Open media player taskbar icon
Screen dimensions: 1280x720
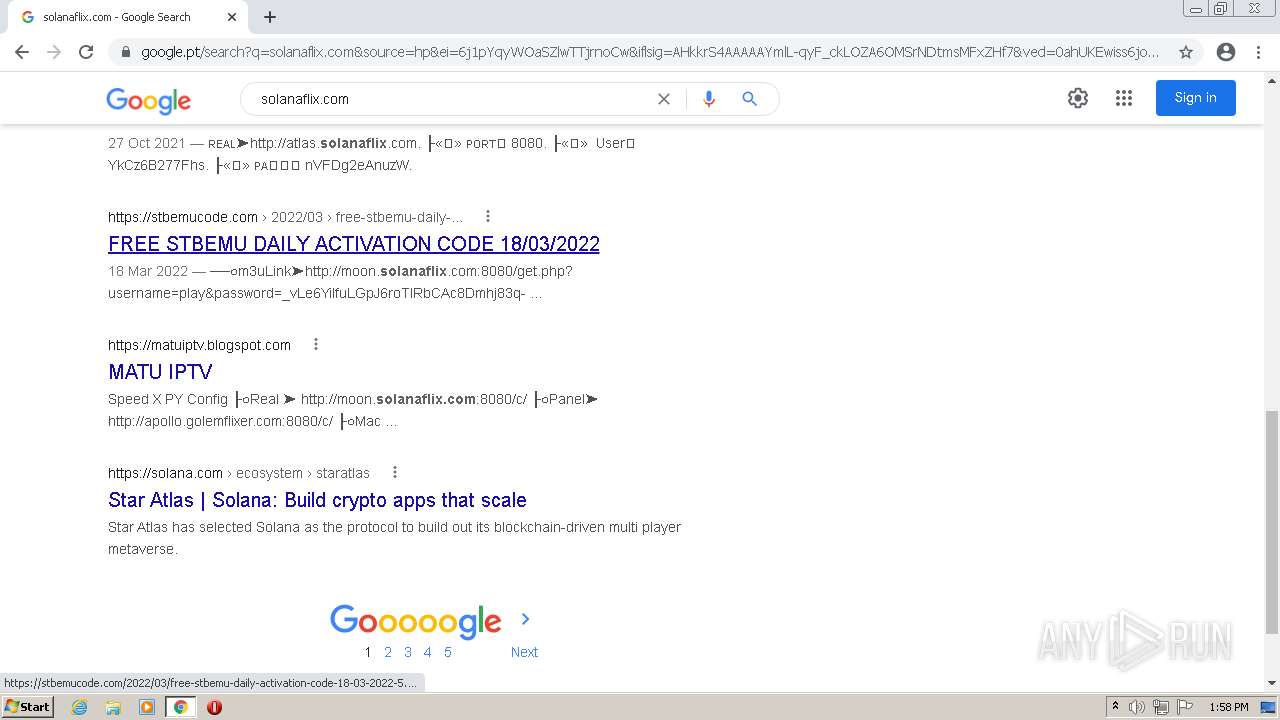click(x=147, y=707)
